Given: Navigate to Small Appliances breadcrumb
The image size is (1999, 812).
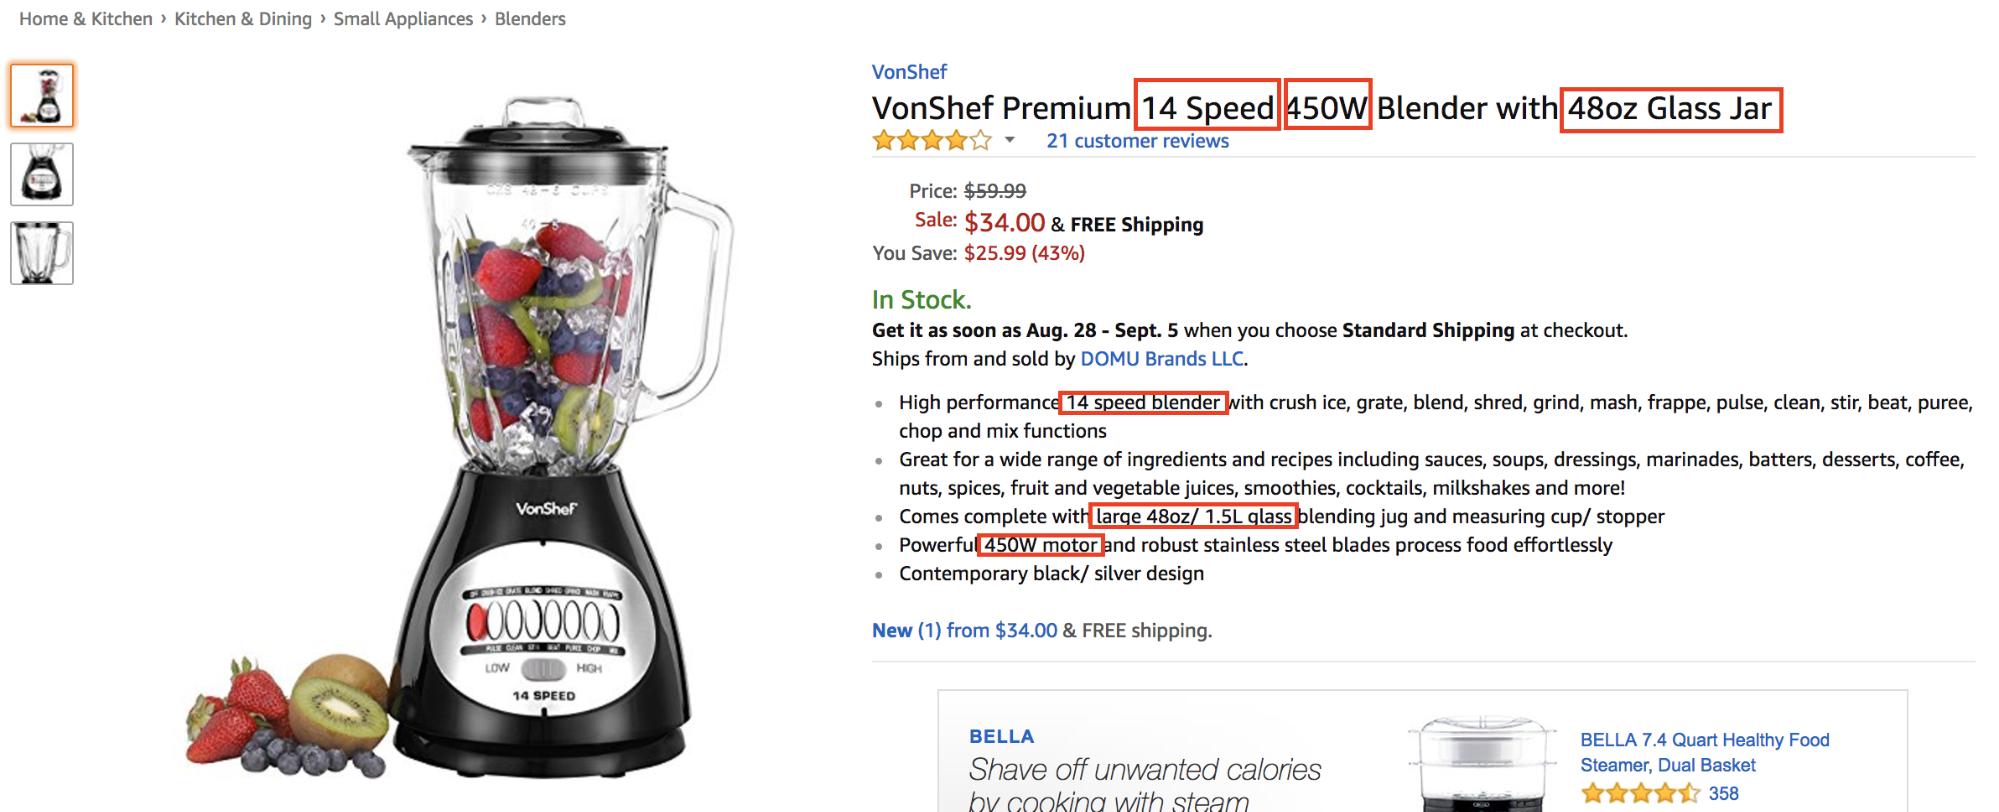Looking at the screenshot, I should point(403,19).
